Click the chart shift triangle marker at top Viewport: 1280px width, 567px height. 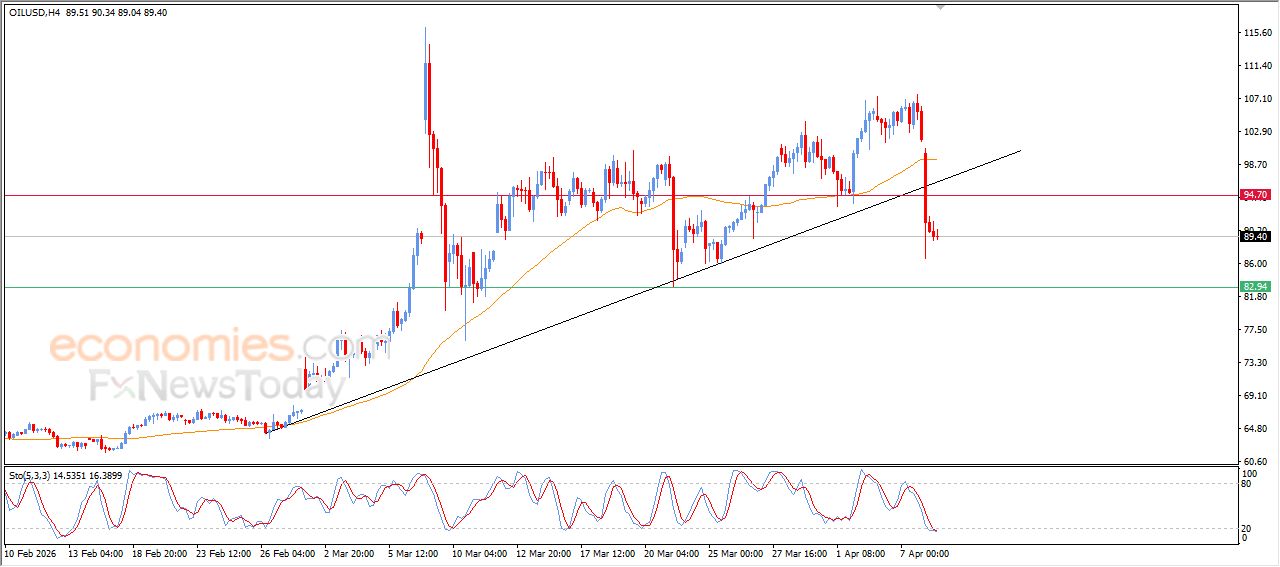pos(939,6)
